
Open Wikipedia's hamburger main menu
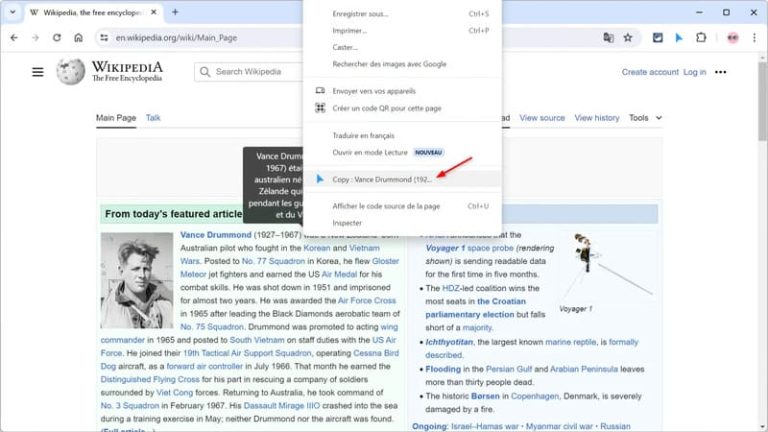pos(38,72)
